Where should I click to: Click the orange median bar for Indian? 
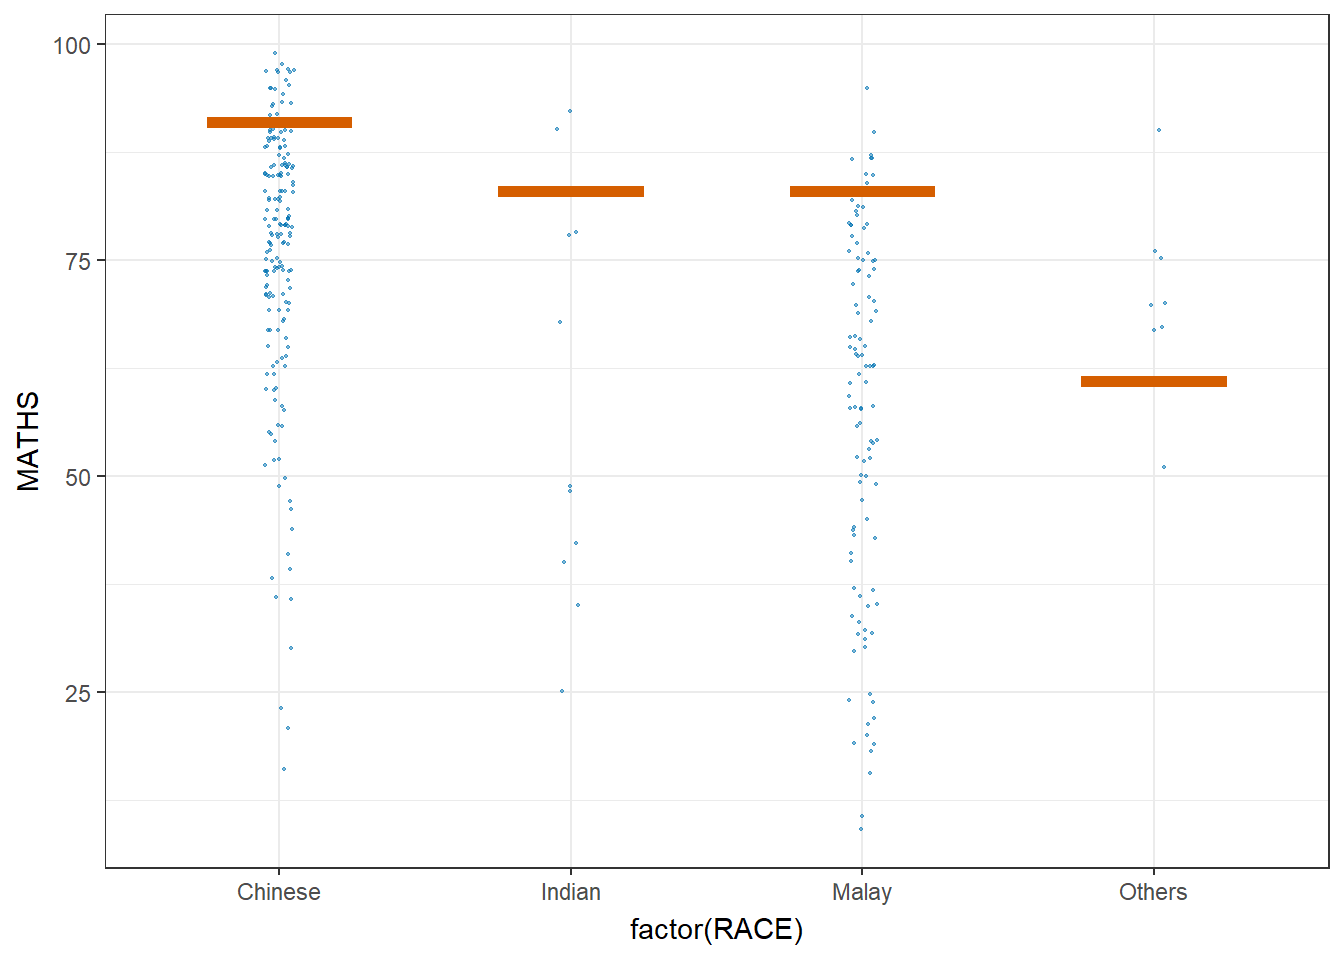570,191
